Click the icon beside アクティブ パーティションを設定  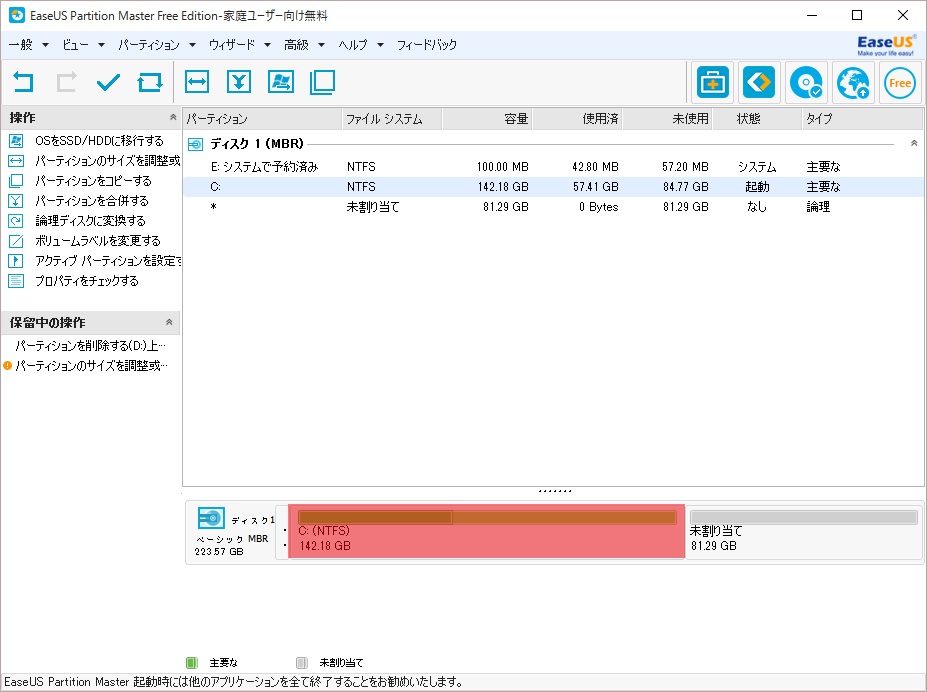click(16, 261)
